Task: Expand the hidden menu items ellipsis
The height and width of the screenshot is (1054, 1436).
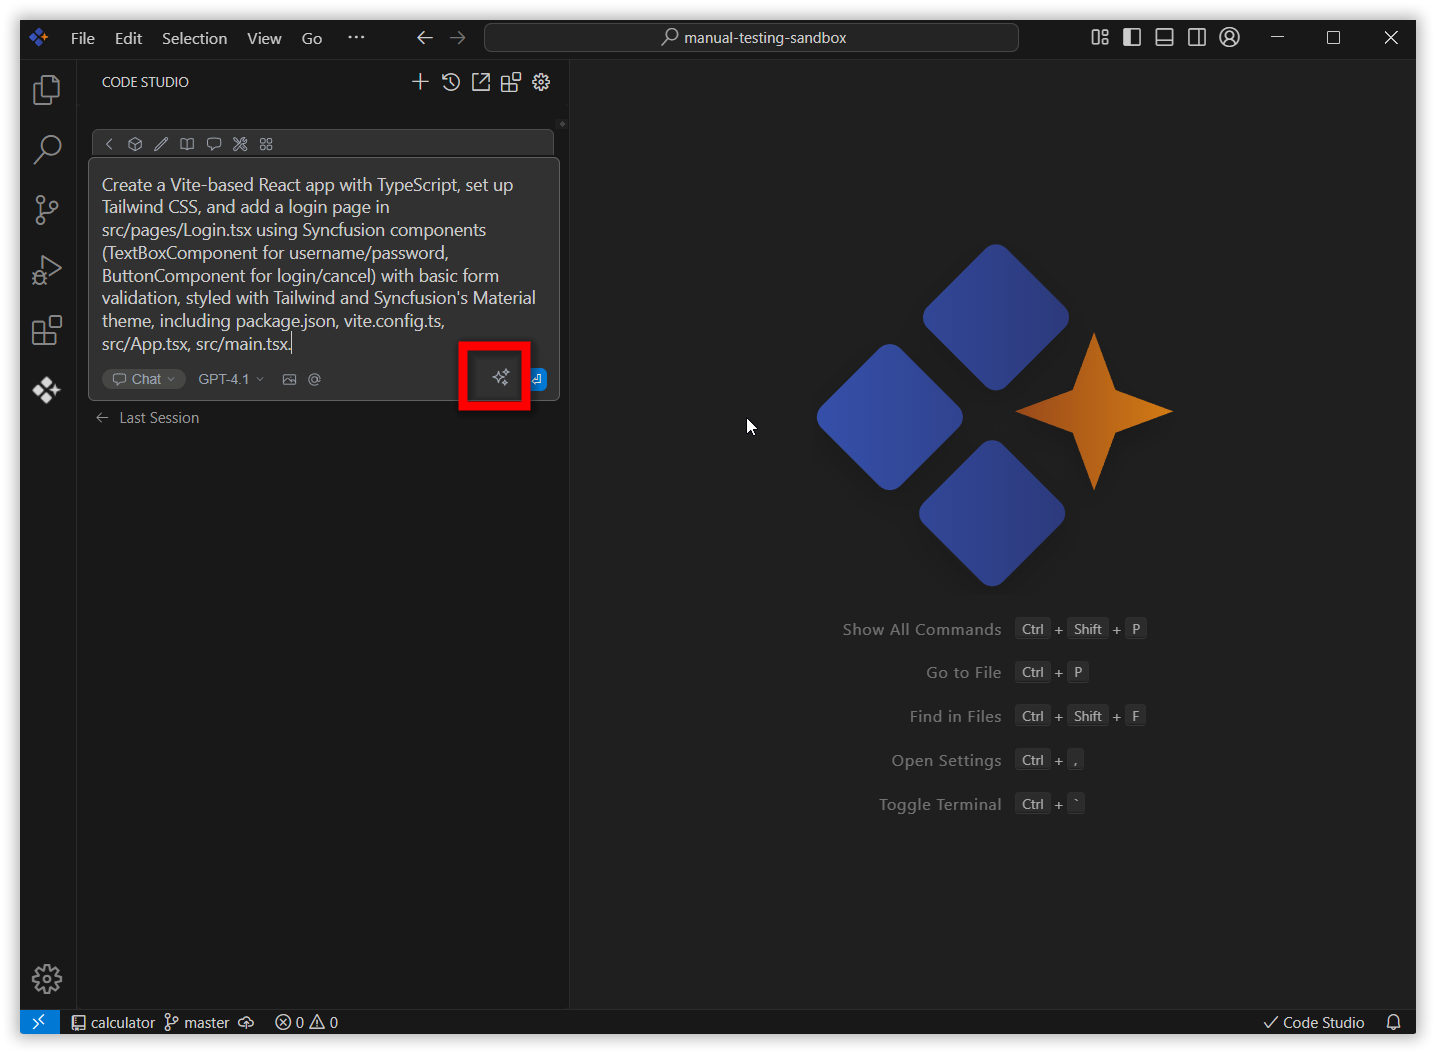Action: [x=356, y=37]
